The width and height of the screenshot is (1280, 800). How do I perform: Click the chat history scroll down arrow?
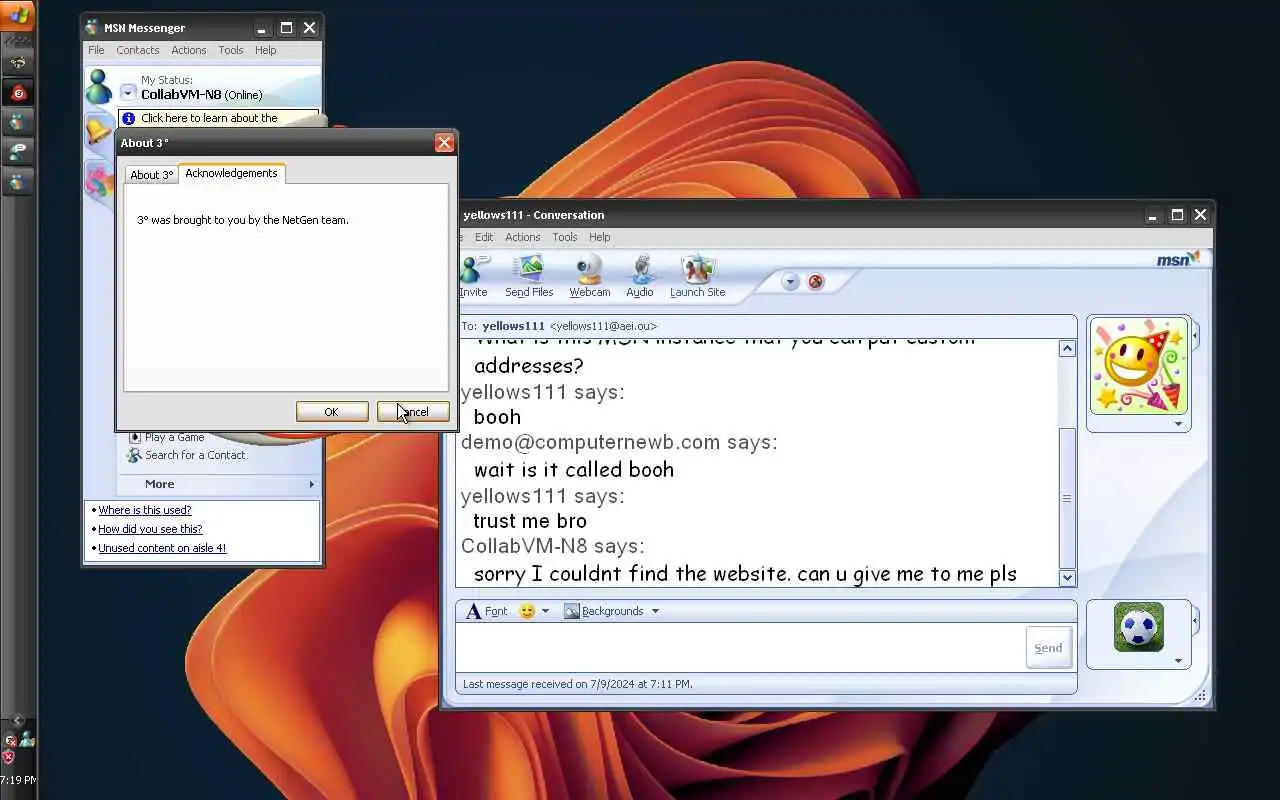1067,577
